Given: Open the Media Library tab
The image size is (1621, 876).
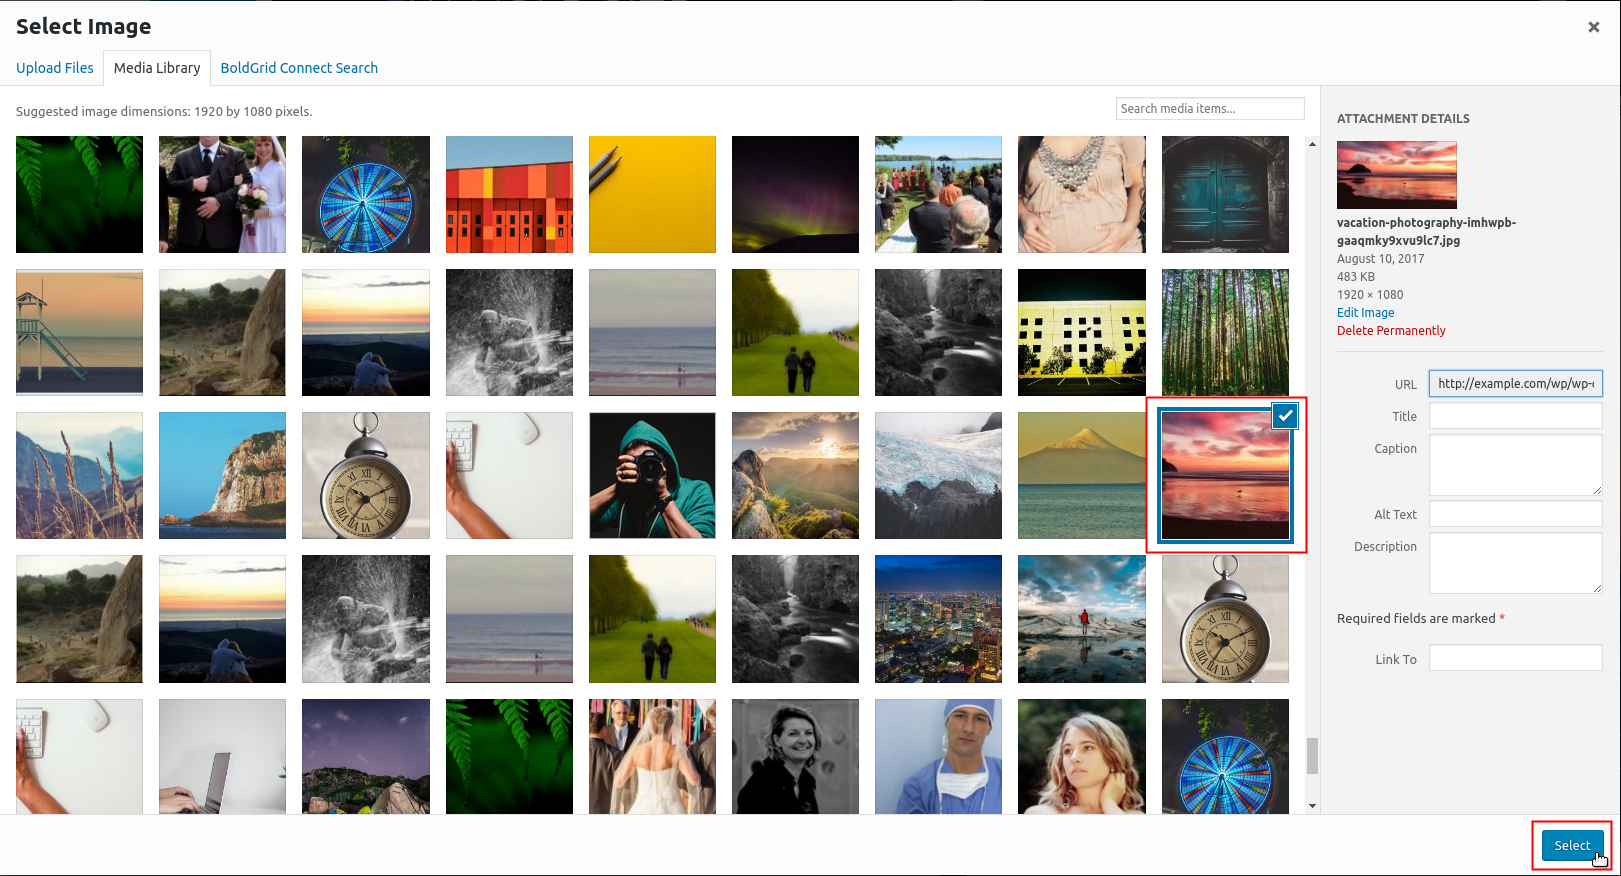Looking at the screenshot, I should (x=157, y=68).
